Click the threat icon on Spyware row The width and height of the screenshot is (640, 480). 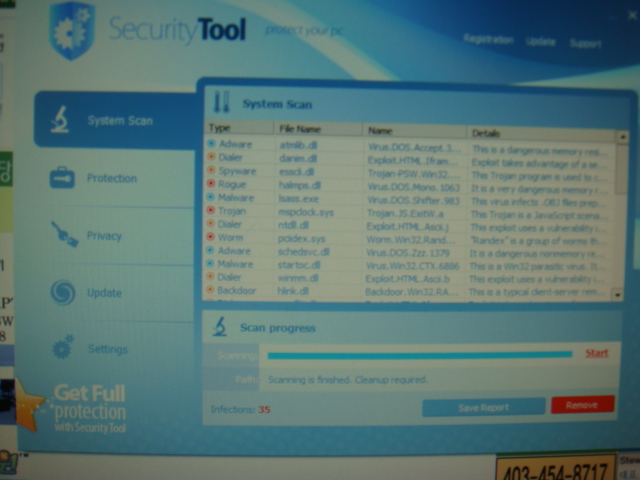click(211, 170)
